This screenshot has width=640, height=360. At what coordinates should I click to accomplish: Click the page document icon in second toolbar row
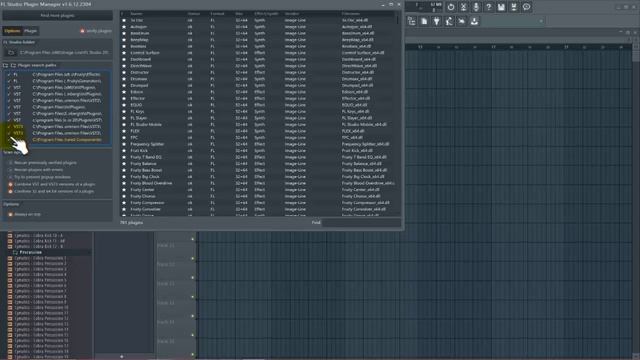424,21
